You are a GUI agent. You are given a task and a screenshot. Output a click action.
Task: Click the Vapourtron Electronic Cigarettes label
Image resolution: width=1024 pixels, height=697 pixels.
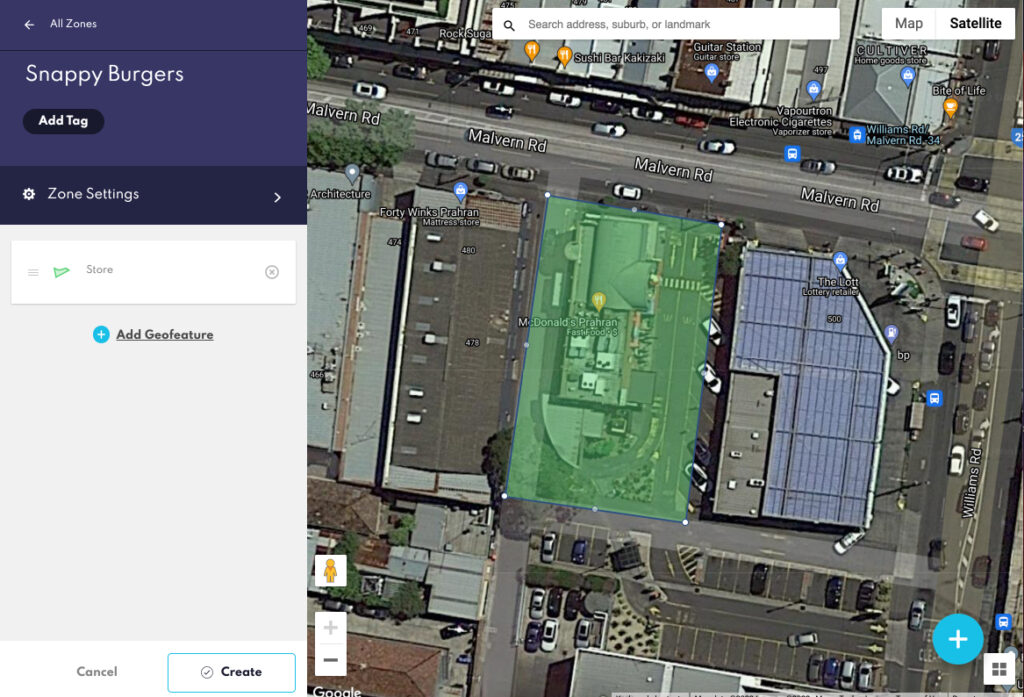click(x=781, y=116)
